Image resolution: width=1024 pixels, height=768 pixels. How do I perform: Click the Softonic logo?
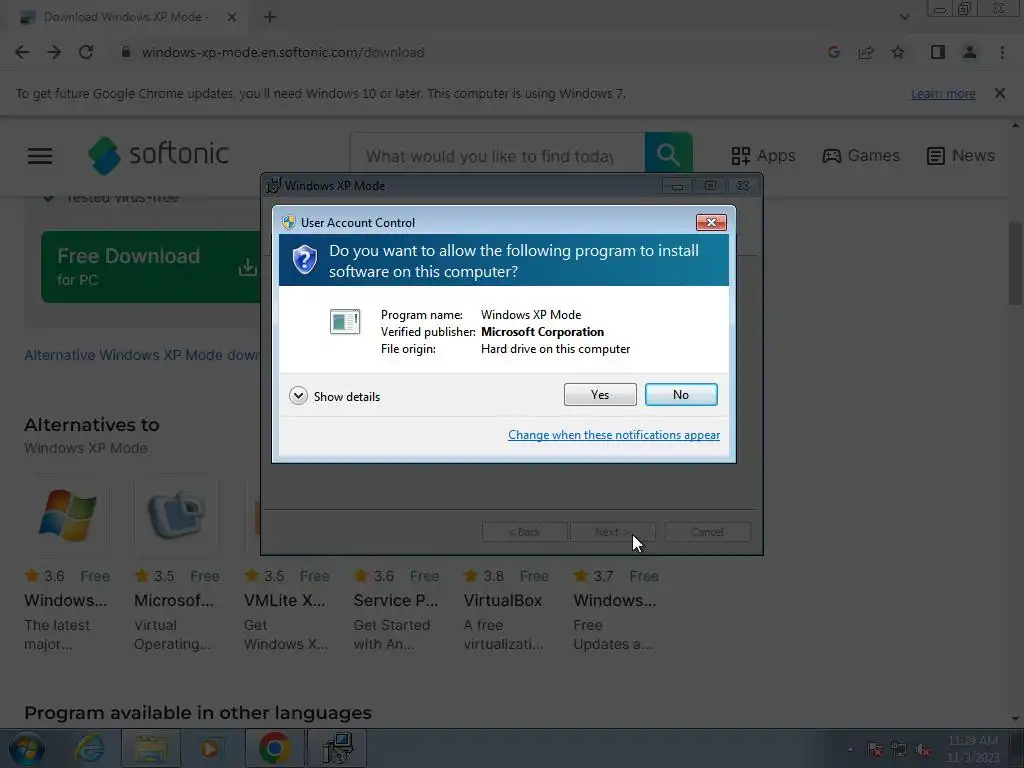(159, 155)
